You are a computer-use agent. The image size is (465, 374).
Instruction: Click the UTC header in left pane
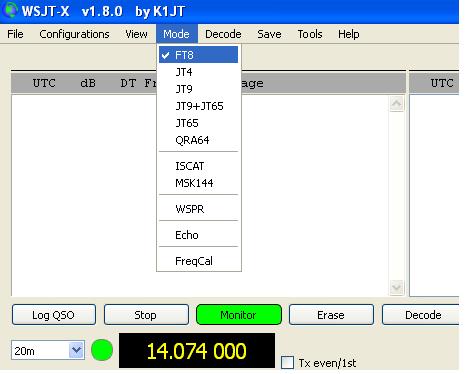[44, 83]
